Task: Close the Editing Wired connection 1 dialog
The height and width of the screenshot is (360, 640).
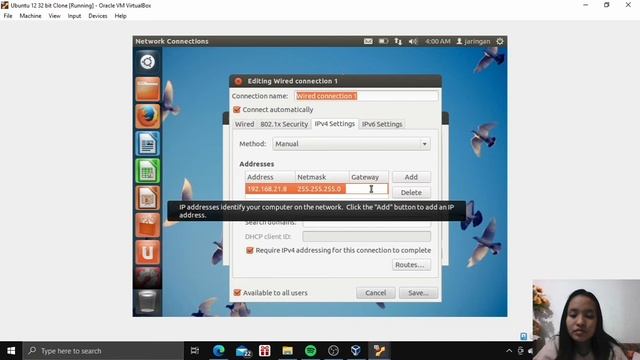Action: (x=238, y=81)
